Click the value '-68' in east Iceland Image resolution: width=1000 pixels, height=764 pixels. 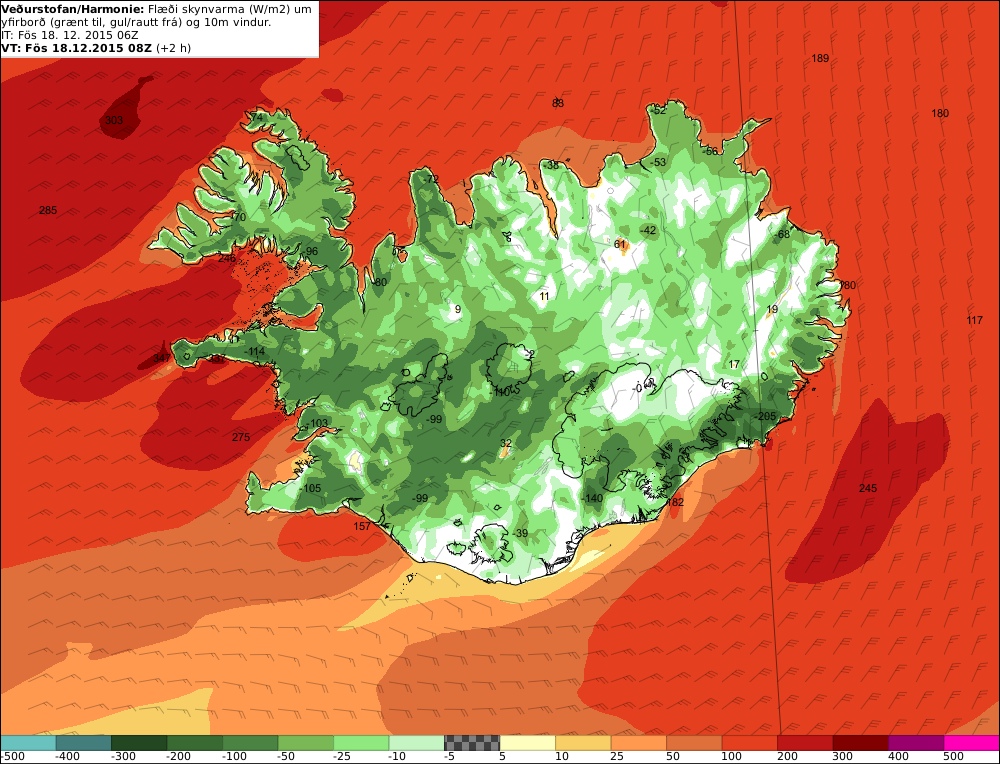tap(782, 234)
